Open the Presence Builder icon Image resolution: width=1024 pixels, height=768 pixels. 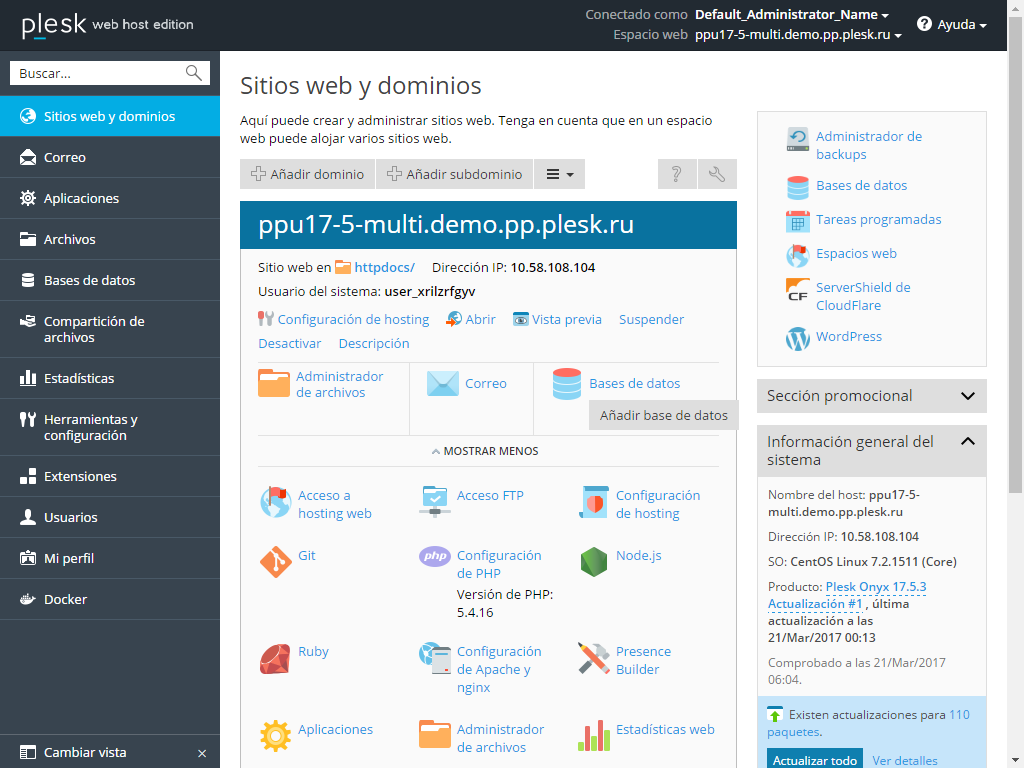click(x=594, y=658)
